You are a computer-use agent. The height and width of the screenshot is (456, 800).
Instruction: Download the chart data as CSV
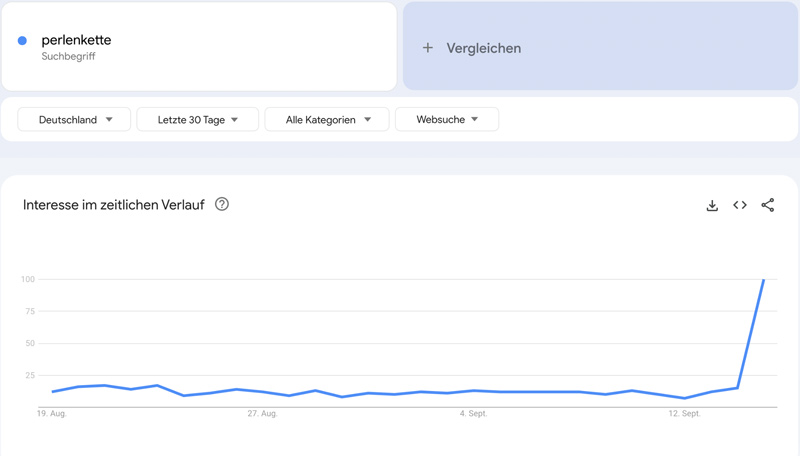tap(712, 205)
